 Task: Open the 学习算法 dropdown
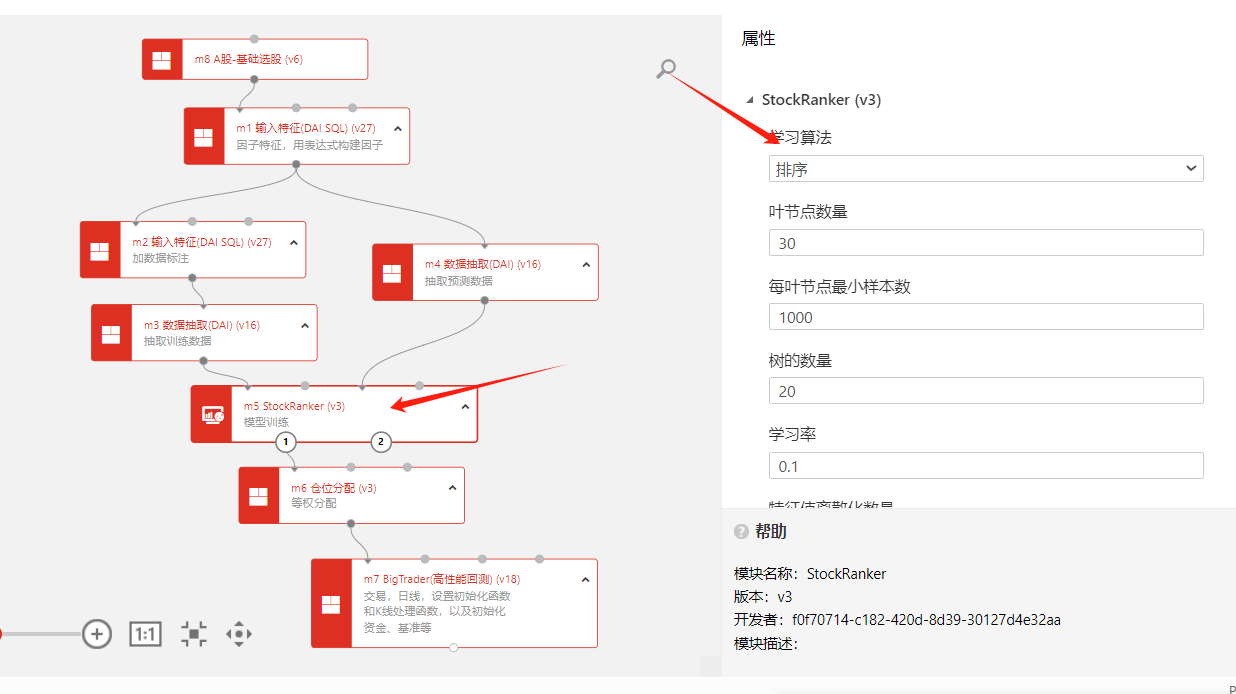(x=985, y=169)
